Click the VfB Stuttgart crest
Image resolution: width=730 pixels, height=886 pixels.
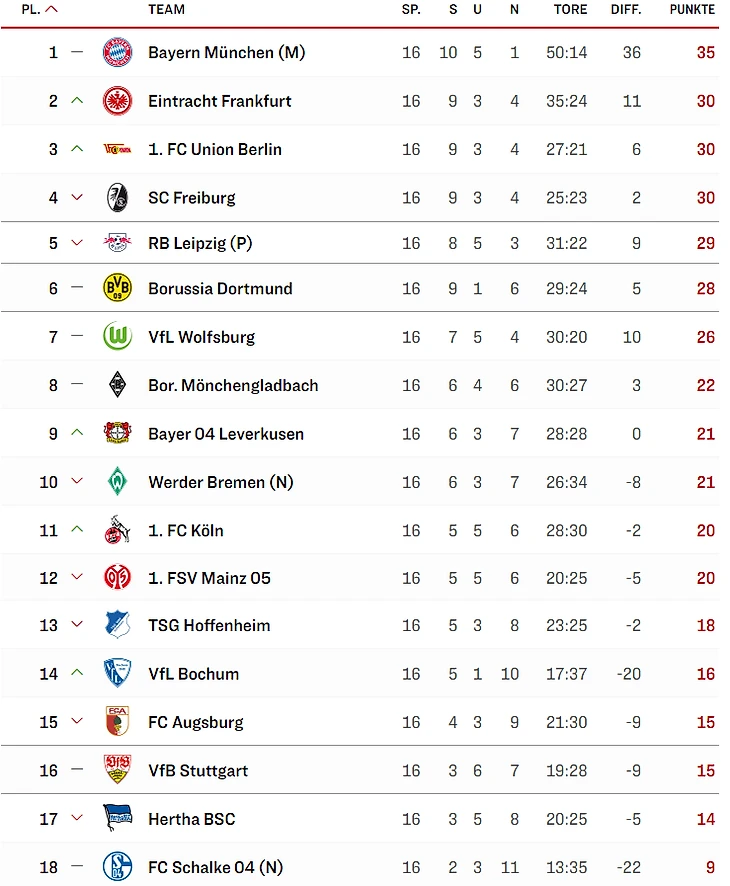tap(117, 770)
